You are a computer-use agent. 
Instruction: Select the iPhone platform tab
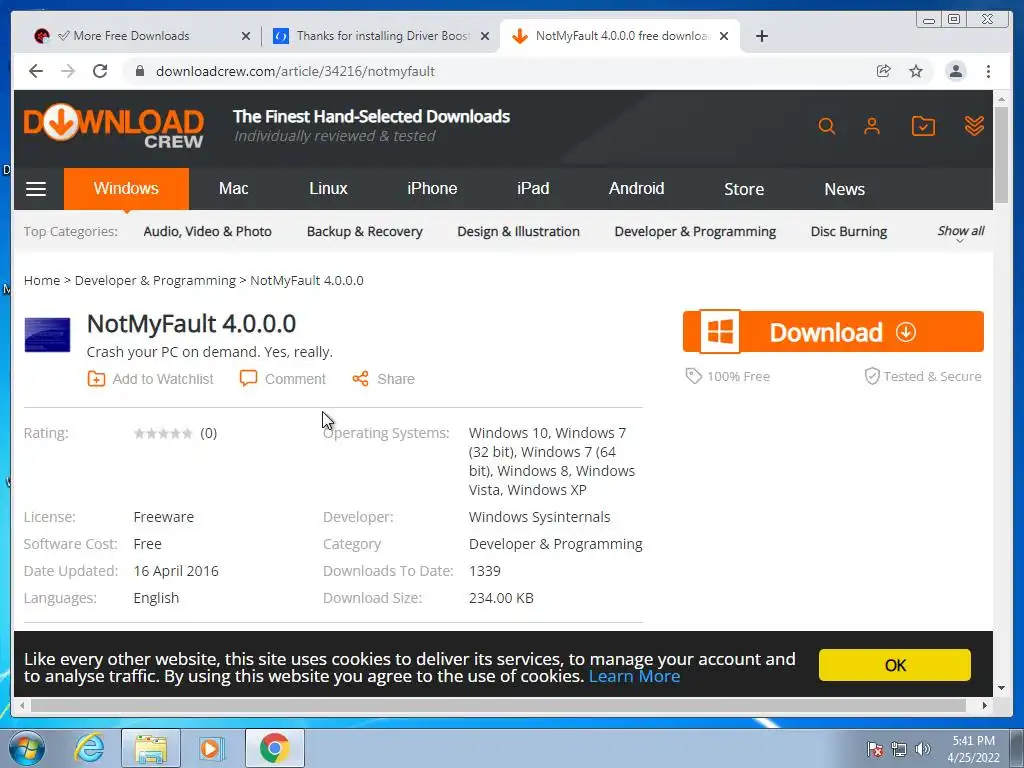coord(432,189)
